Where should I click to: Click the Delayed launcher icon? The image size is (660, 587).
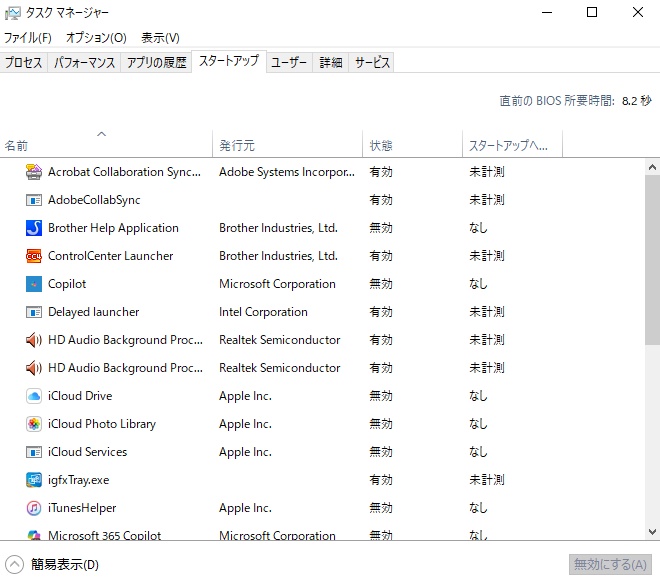click(34, 312)
